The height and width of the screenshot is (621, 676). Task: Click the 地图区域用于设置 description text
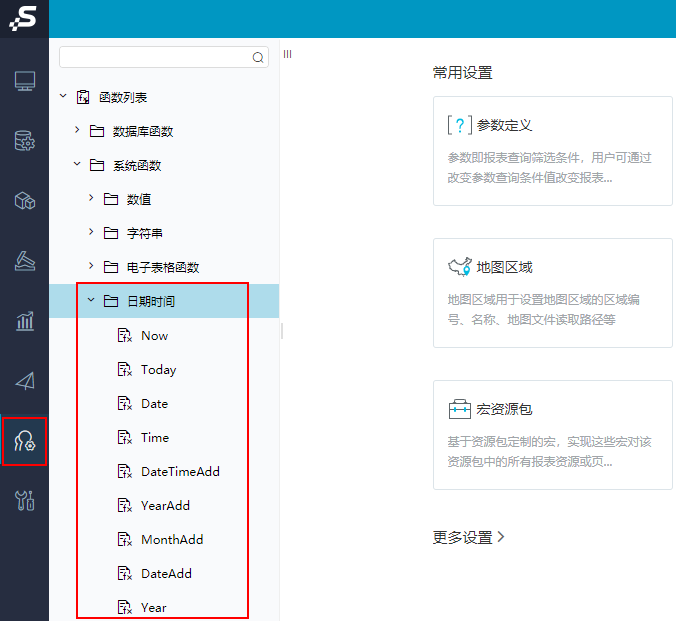[543, 310]
